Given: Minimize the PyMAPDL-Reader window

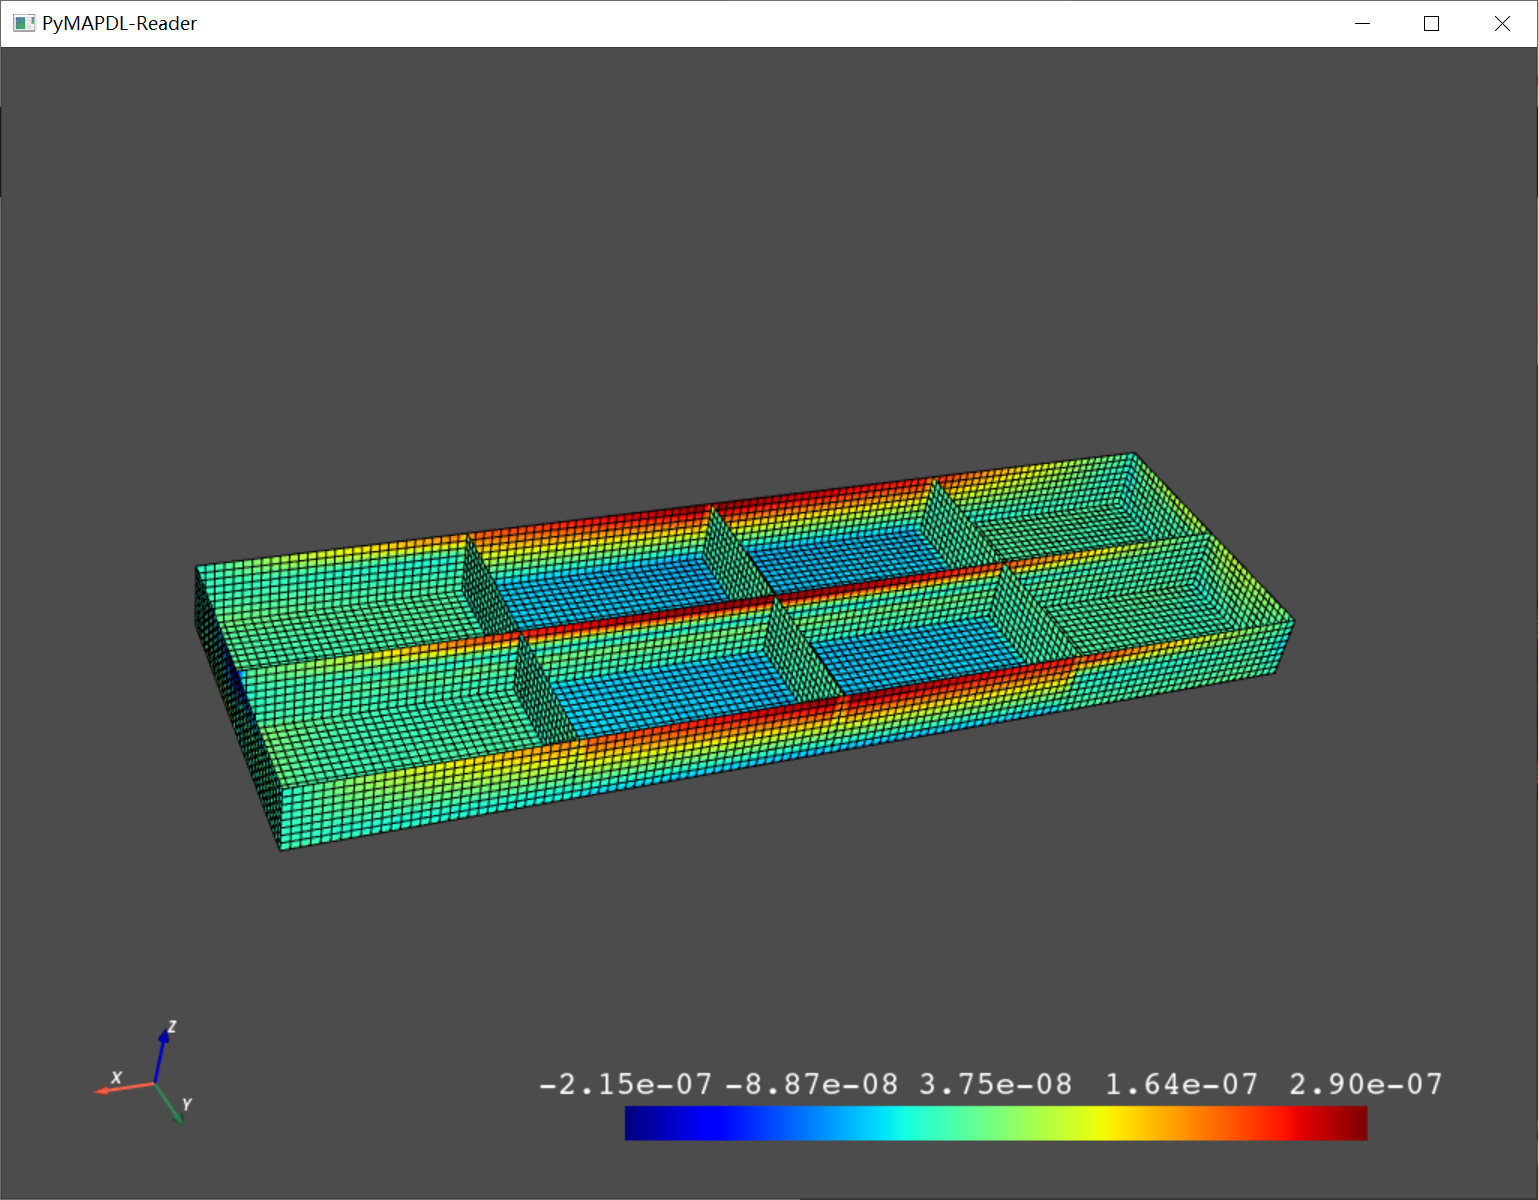Looking at the screenshot, I should (1362, 23).
